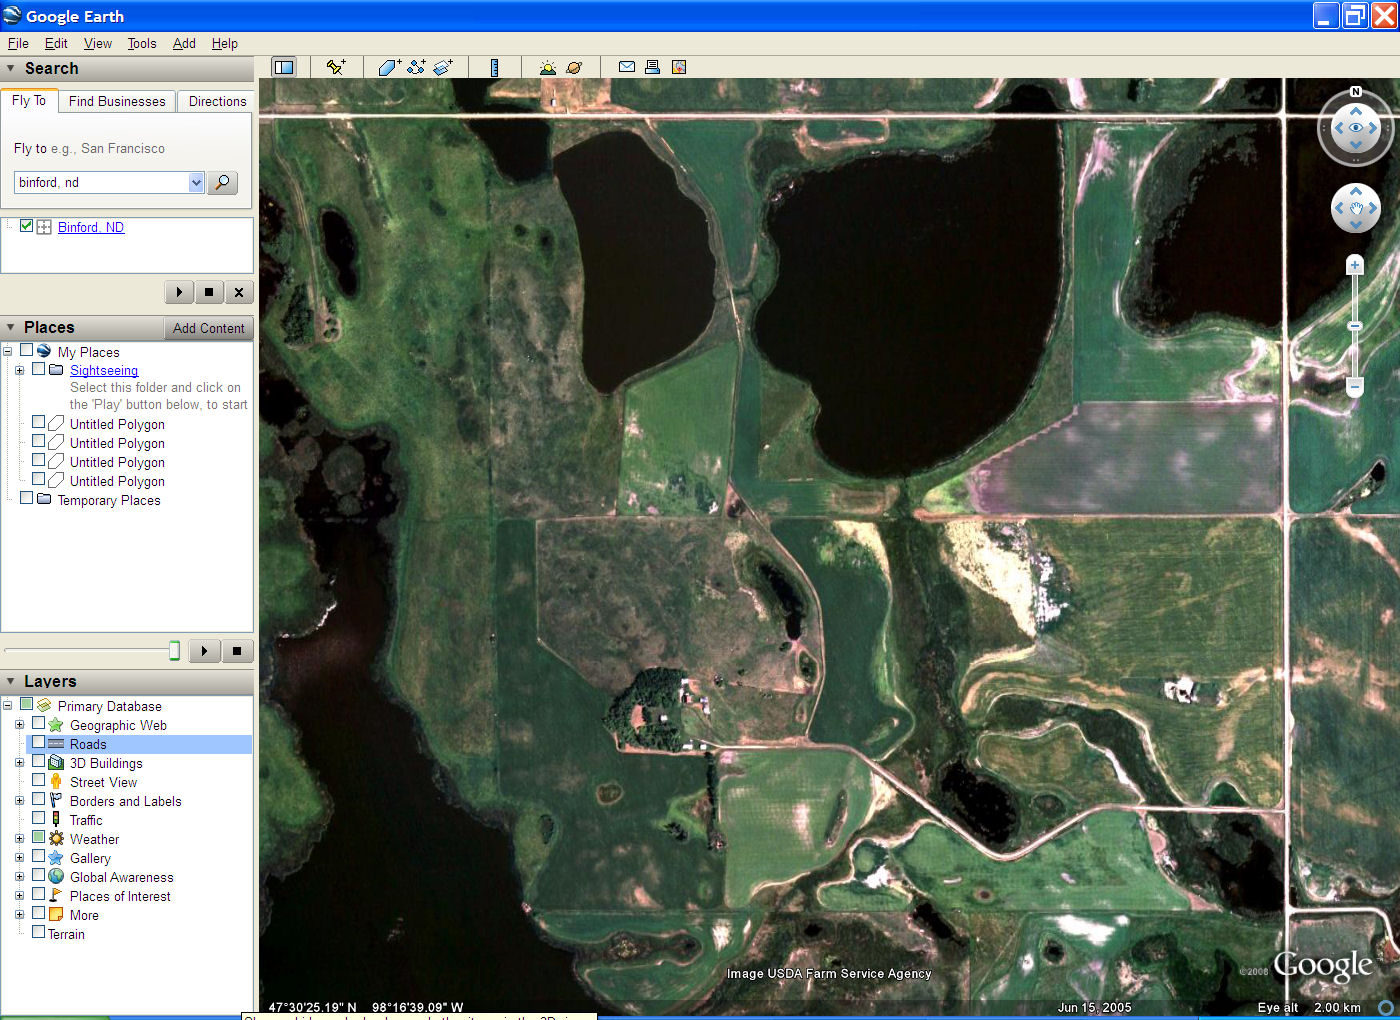1400x1020 pixels.
Task: Open the Binford, ND link
Action: pyautogui.click(x=91, y=227)
